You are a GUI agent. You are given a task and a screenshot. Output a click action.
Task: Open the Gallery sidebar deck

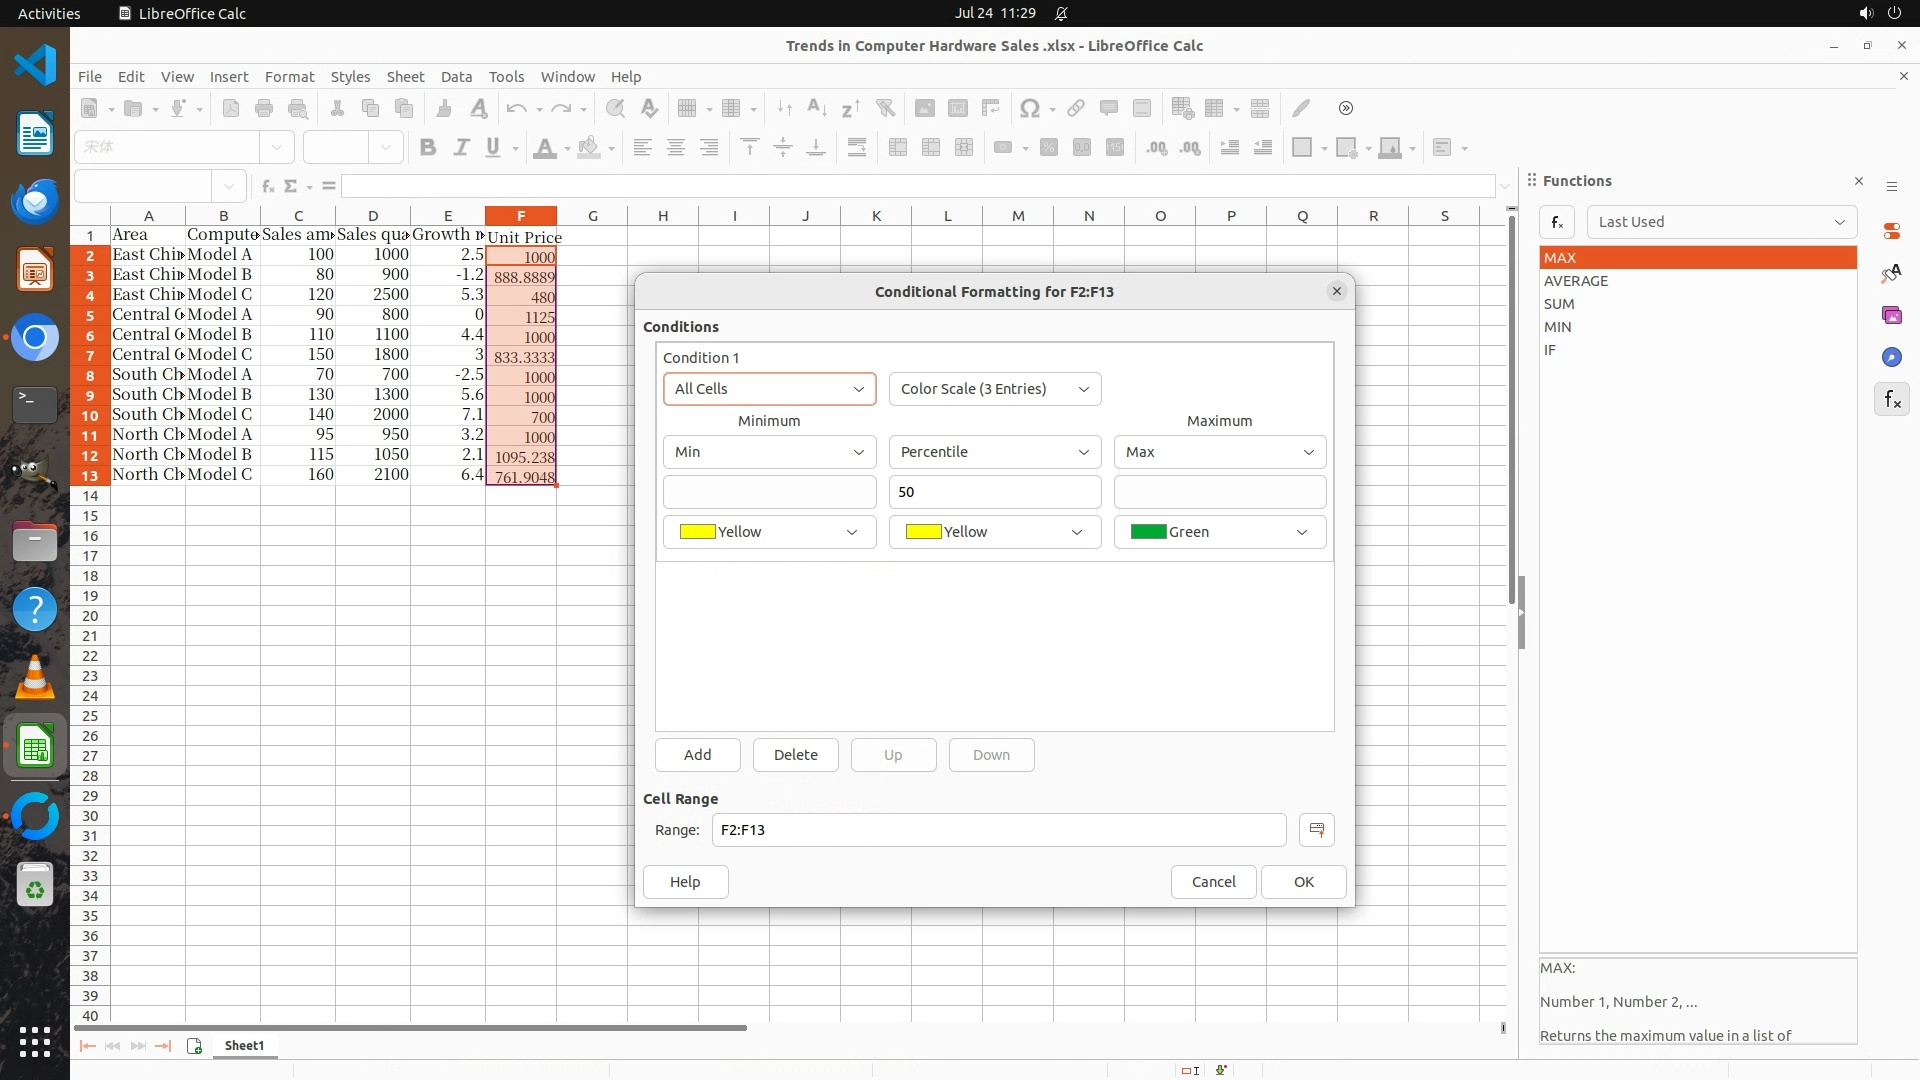click(1891, 315)
